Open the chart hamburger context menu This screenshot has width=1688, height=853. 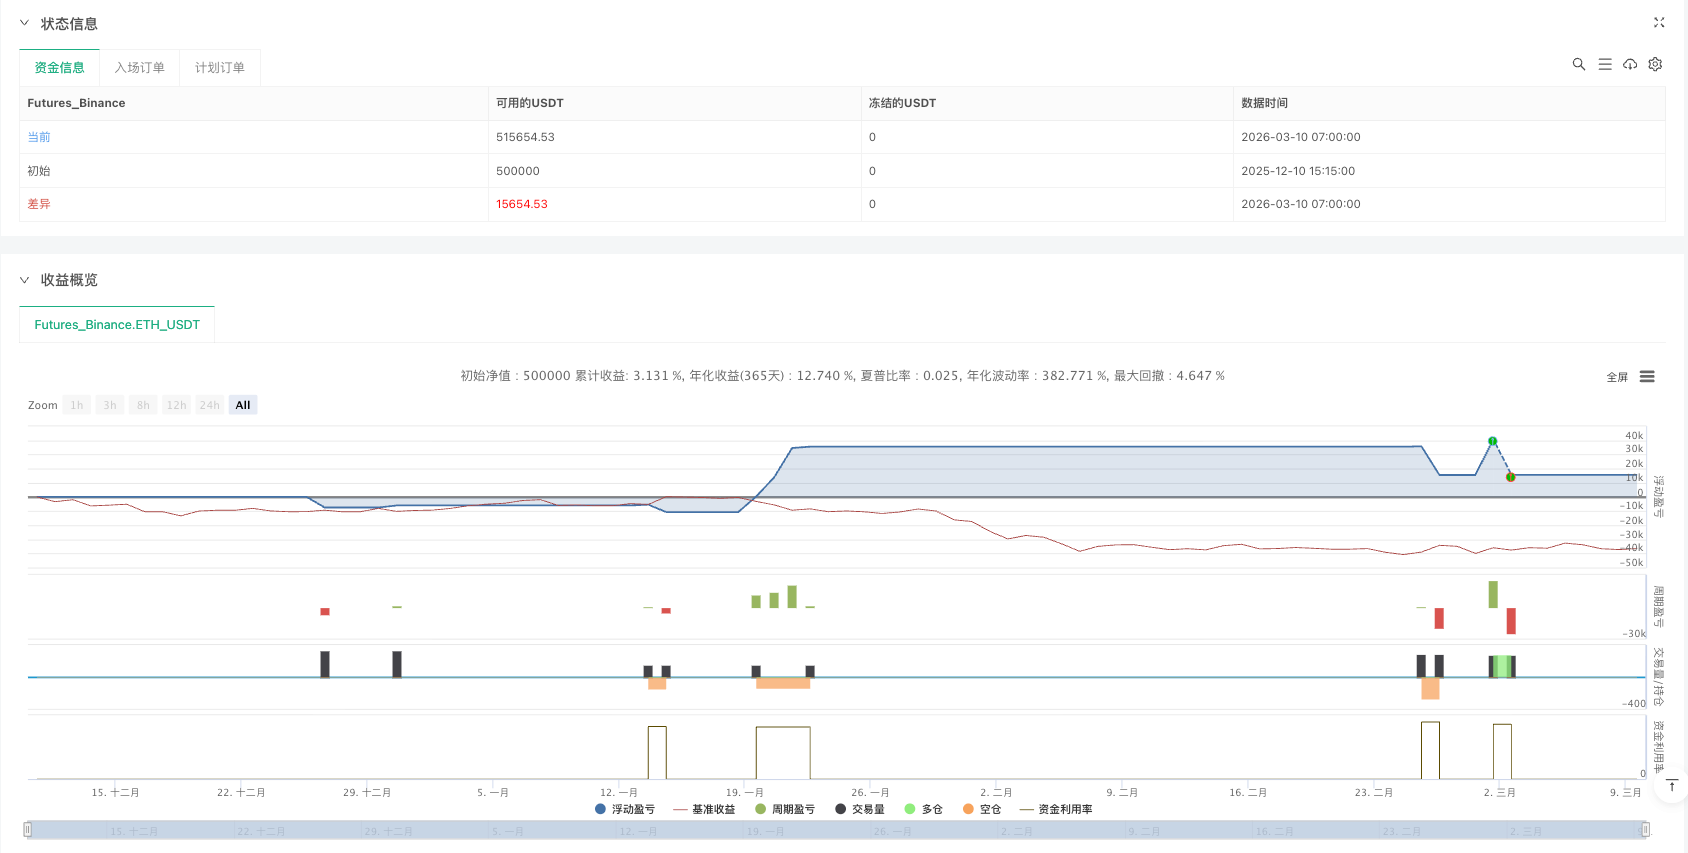(x=1647, y=377)
